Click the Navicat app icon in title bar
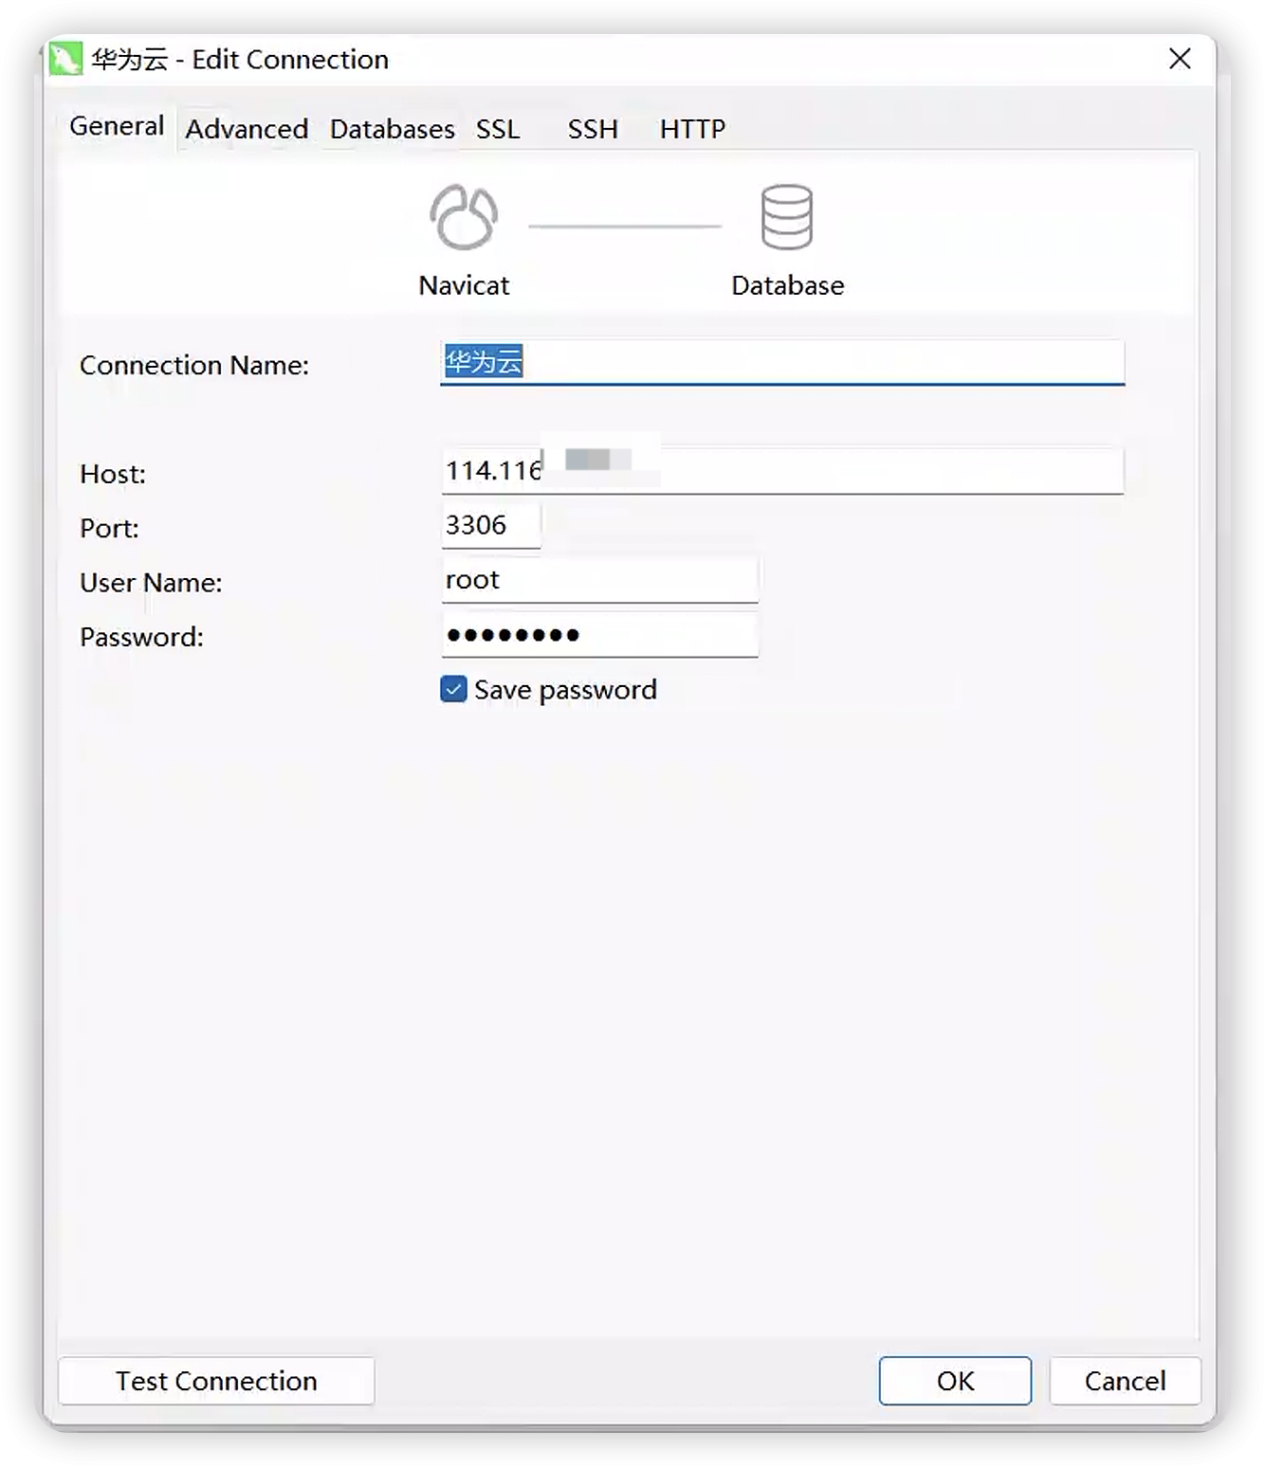The width and height of the screenshot is (1265, 1467). pyautogui.click(x=66, y=59)
